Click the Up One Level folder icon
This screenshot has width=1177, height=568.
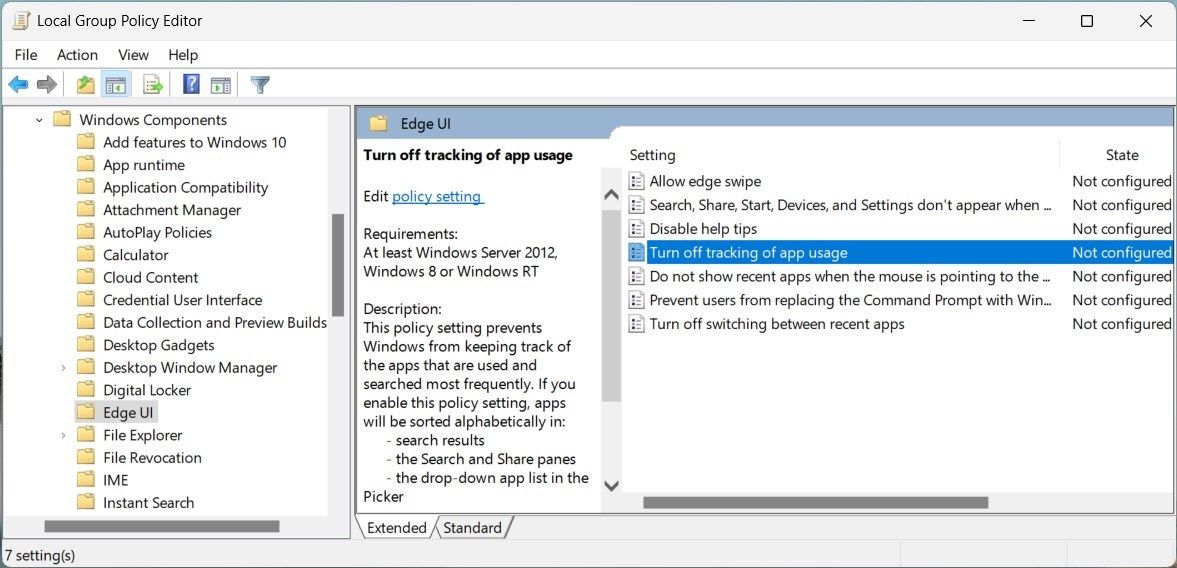(86, 85)
